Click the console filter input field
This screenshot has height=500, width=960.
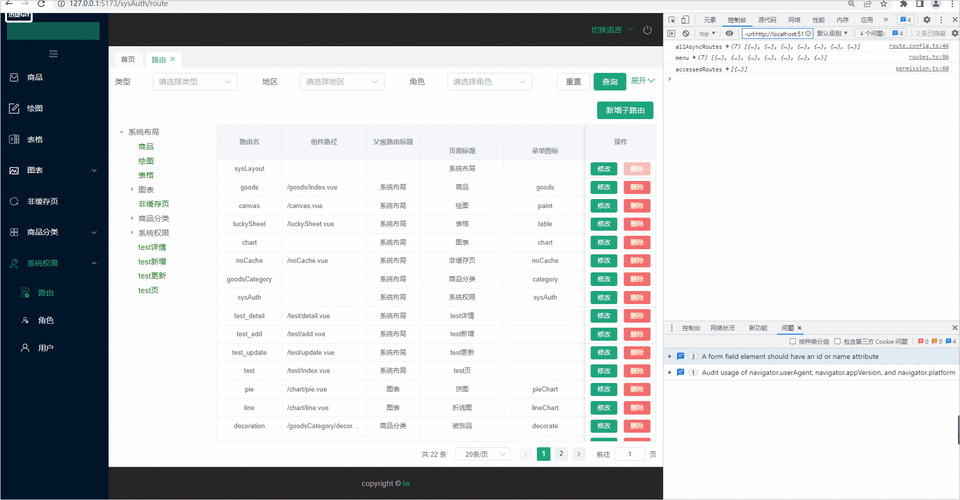(777, 34)
